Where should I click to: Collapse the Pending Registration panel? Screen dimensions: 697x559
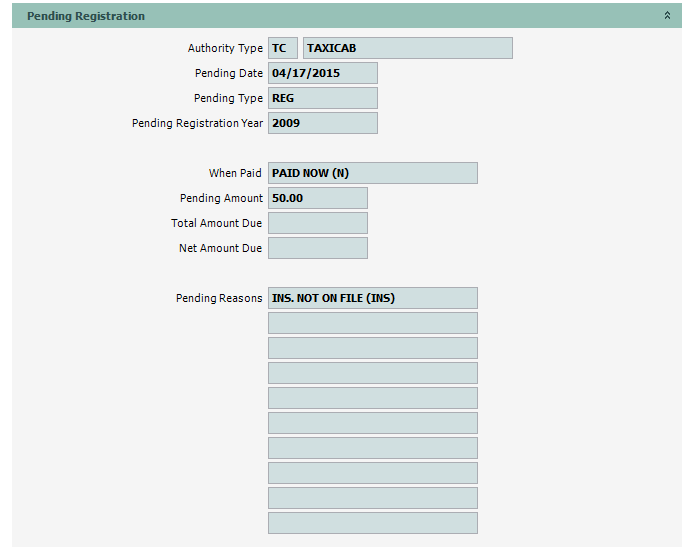pyautogui.click(x=667, y=16)
